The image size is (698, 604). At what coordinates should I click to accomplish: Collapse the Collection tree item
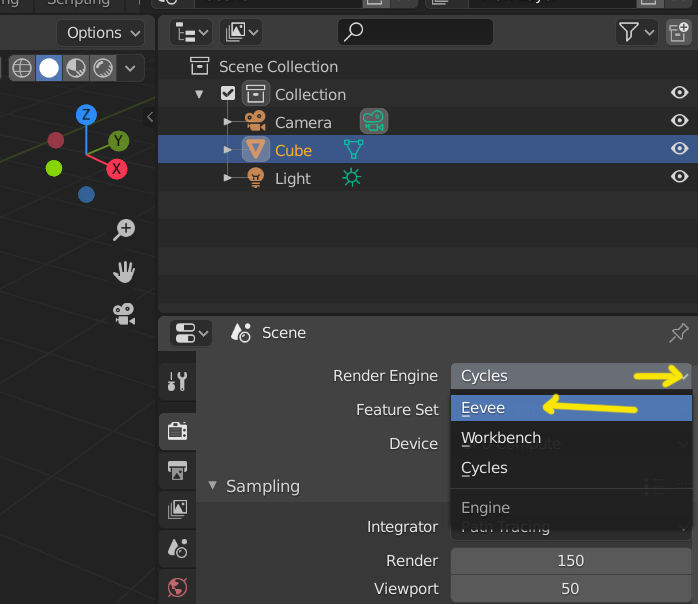coord(199,94)
